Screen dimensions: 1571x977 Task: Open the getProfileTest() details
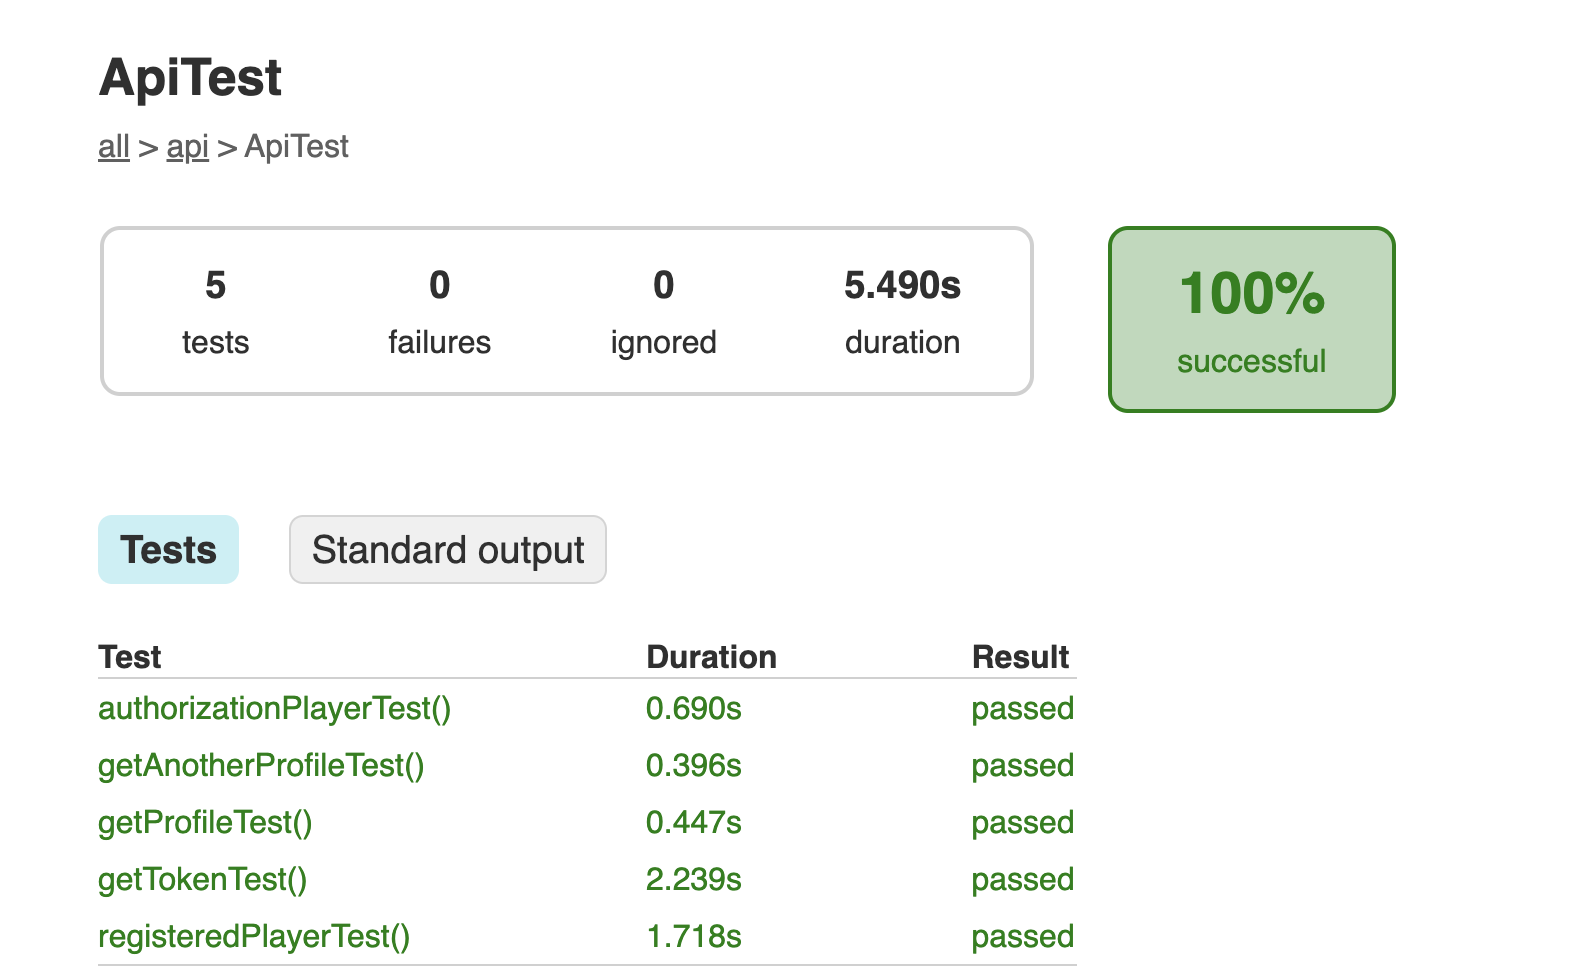(x=204, y=822)
